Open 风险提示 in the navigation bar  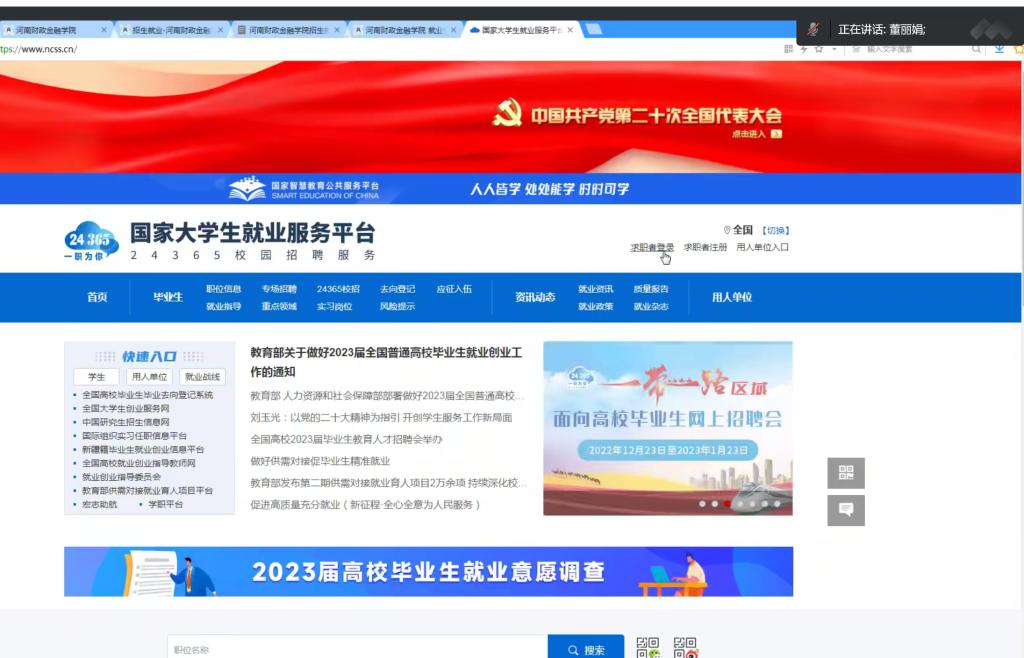(x=397, y=306)
